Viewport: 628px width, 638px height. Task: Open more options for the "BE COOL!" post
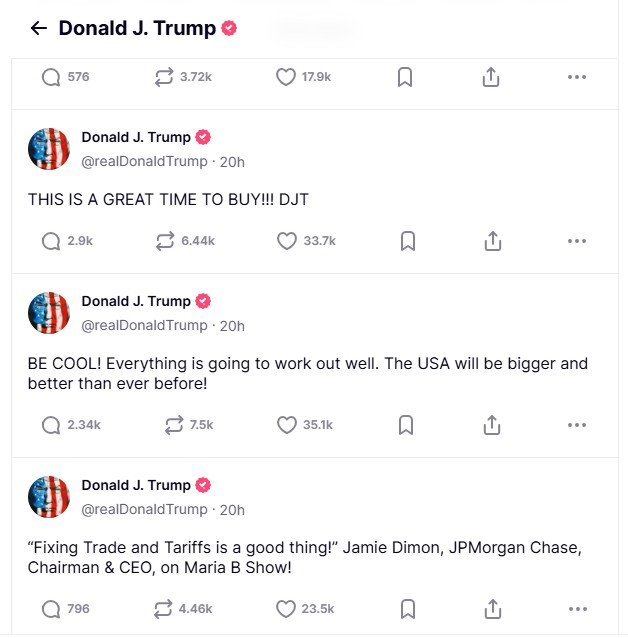[576, 425]
